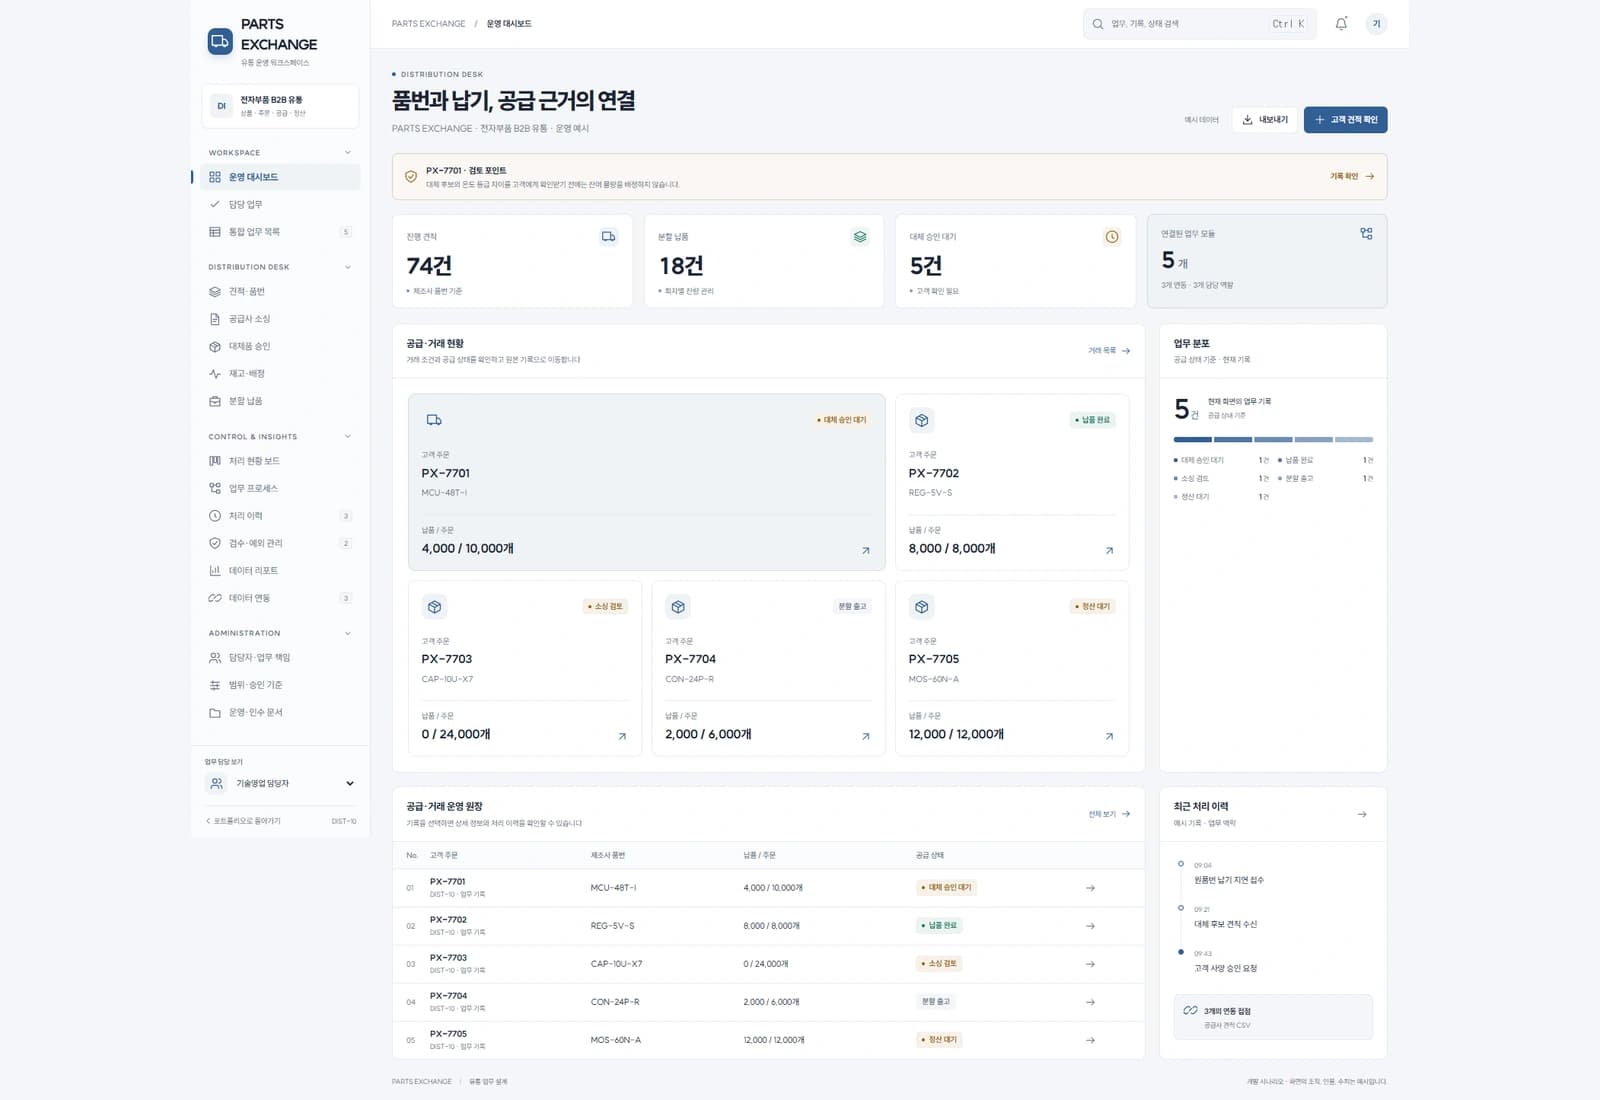
Task: Collapse the CONTROL & INSIGHTS sidebar section
Action: pyautogui.click(x=348, y=437)
